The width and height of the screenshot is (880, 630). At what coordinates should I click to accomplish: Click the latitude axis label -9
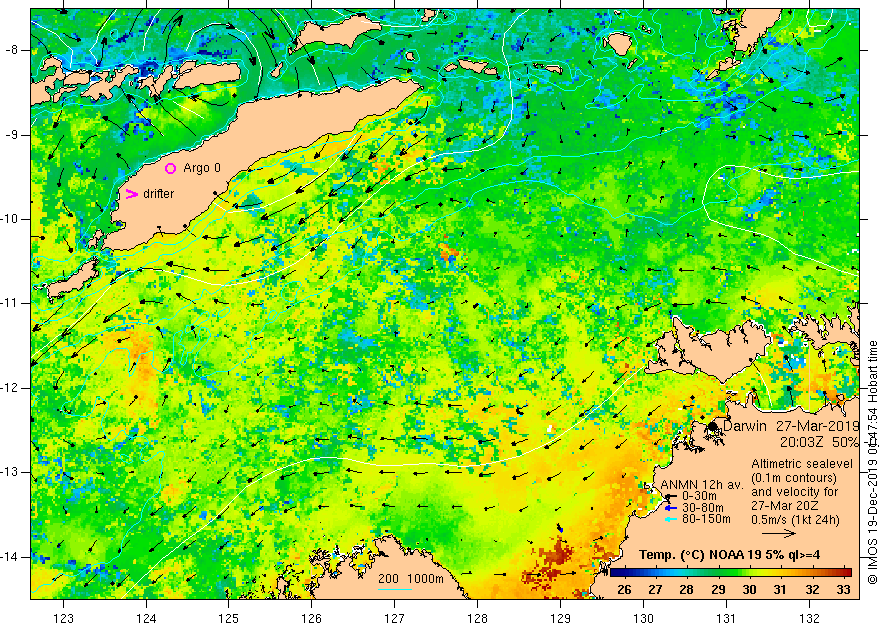pyautogui.click(x=11, y=135)
